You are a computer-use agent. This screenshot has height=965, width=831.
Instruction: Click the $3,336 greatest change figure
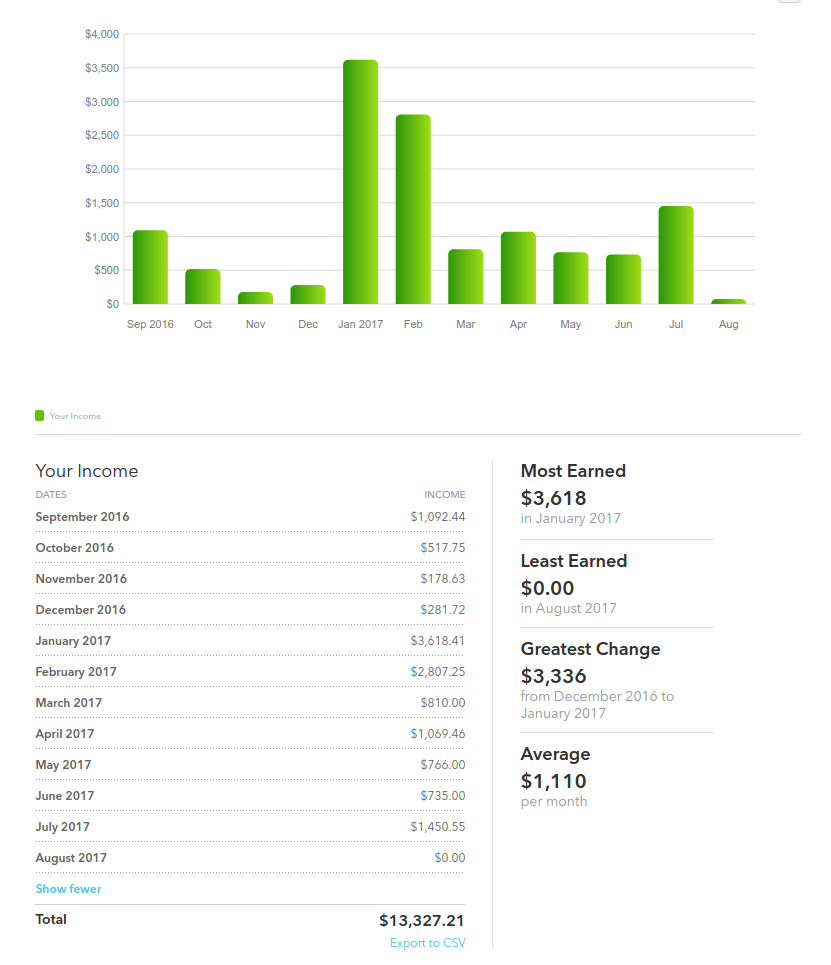pyautogui.click(x=553, y=676)
